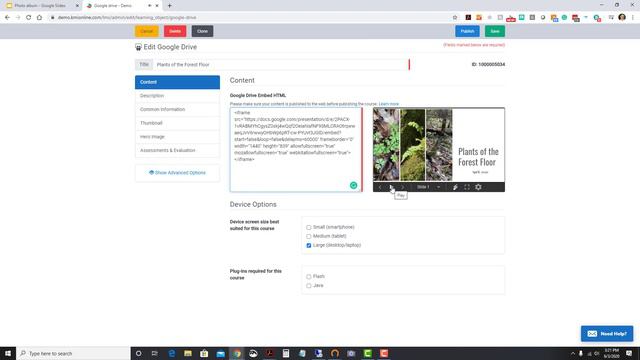This screenshot has width=640, height=360.
Task: Open the Windows Start menu
Action: pos(8,353)
